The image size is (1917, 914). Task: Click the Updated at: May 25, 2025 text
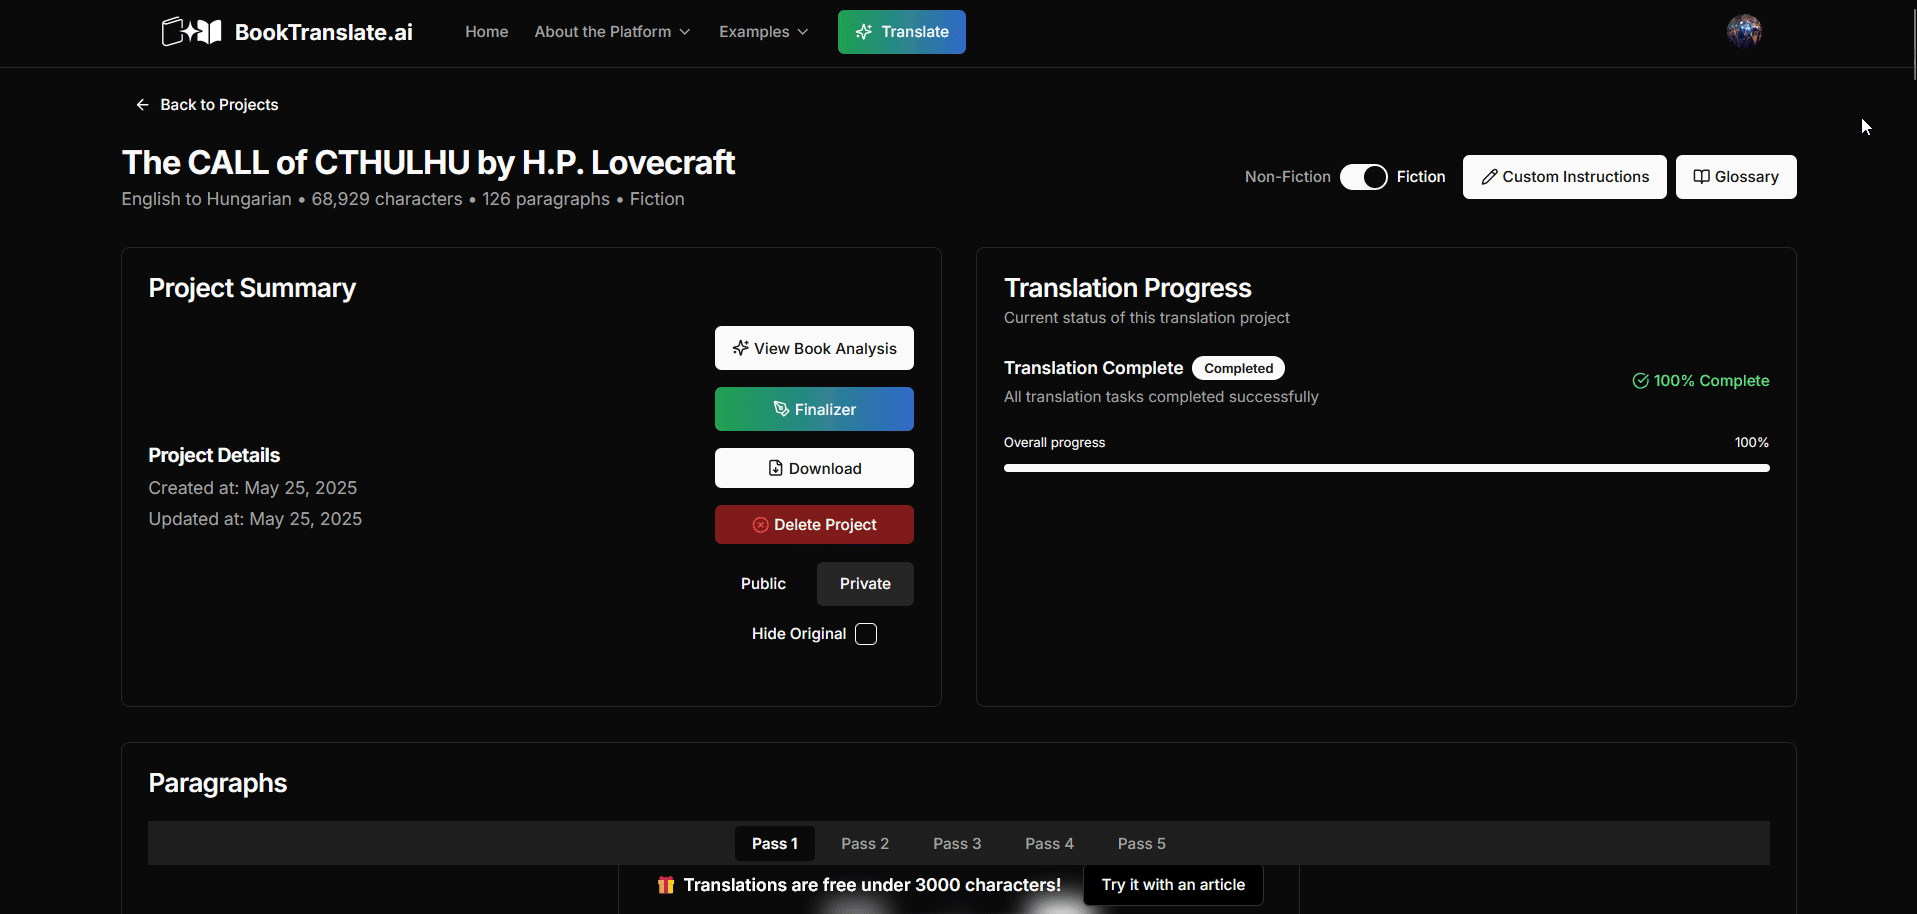255,519
